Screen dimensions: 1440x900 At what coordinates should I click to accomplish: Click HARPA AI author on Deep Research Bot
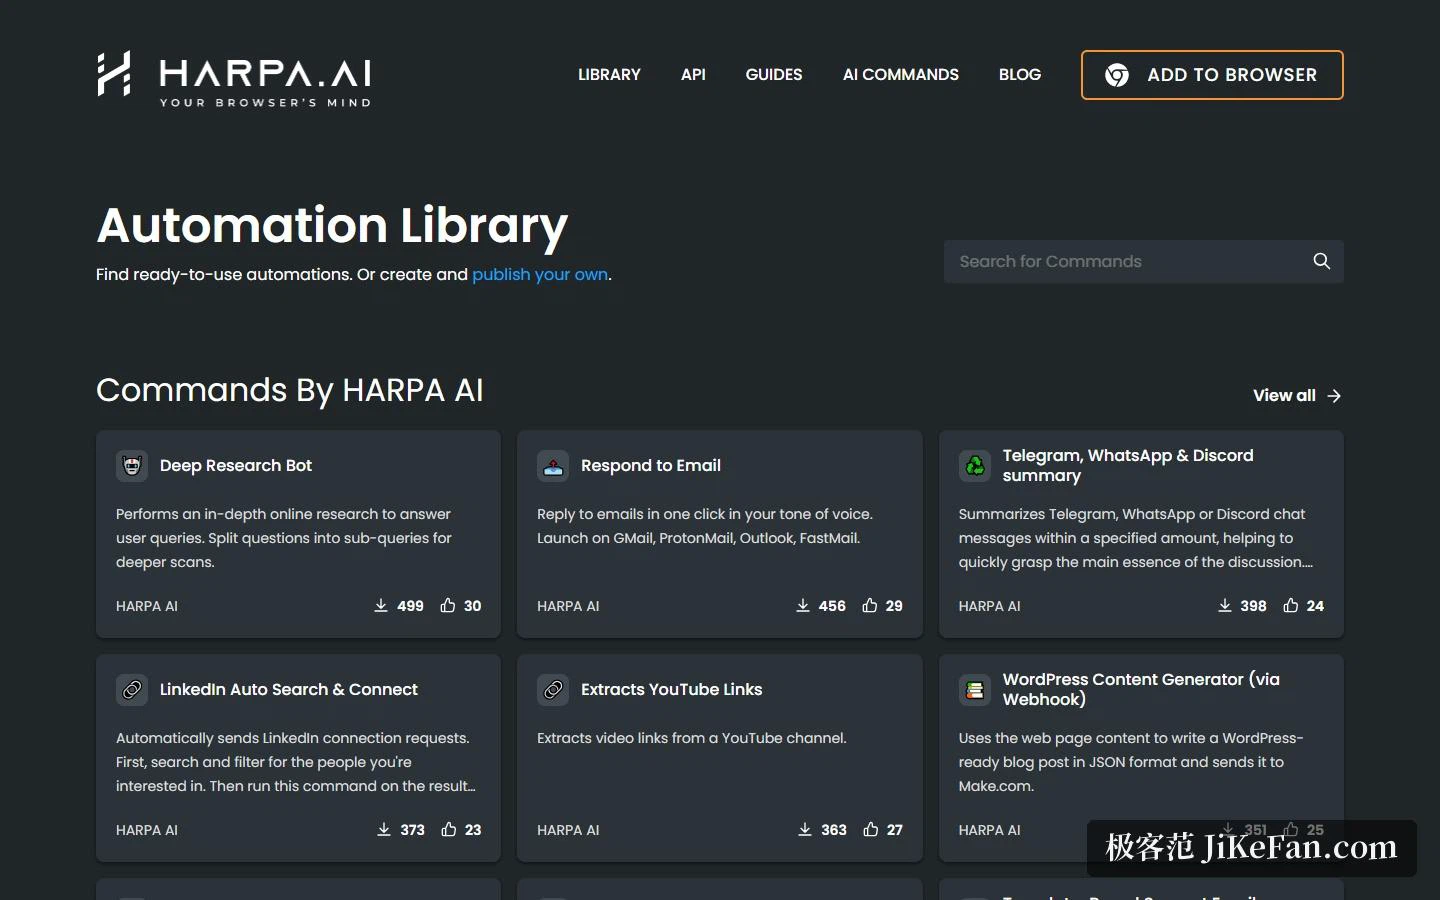[x=147, y=606]
